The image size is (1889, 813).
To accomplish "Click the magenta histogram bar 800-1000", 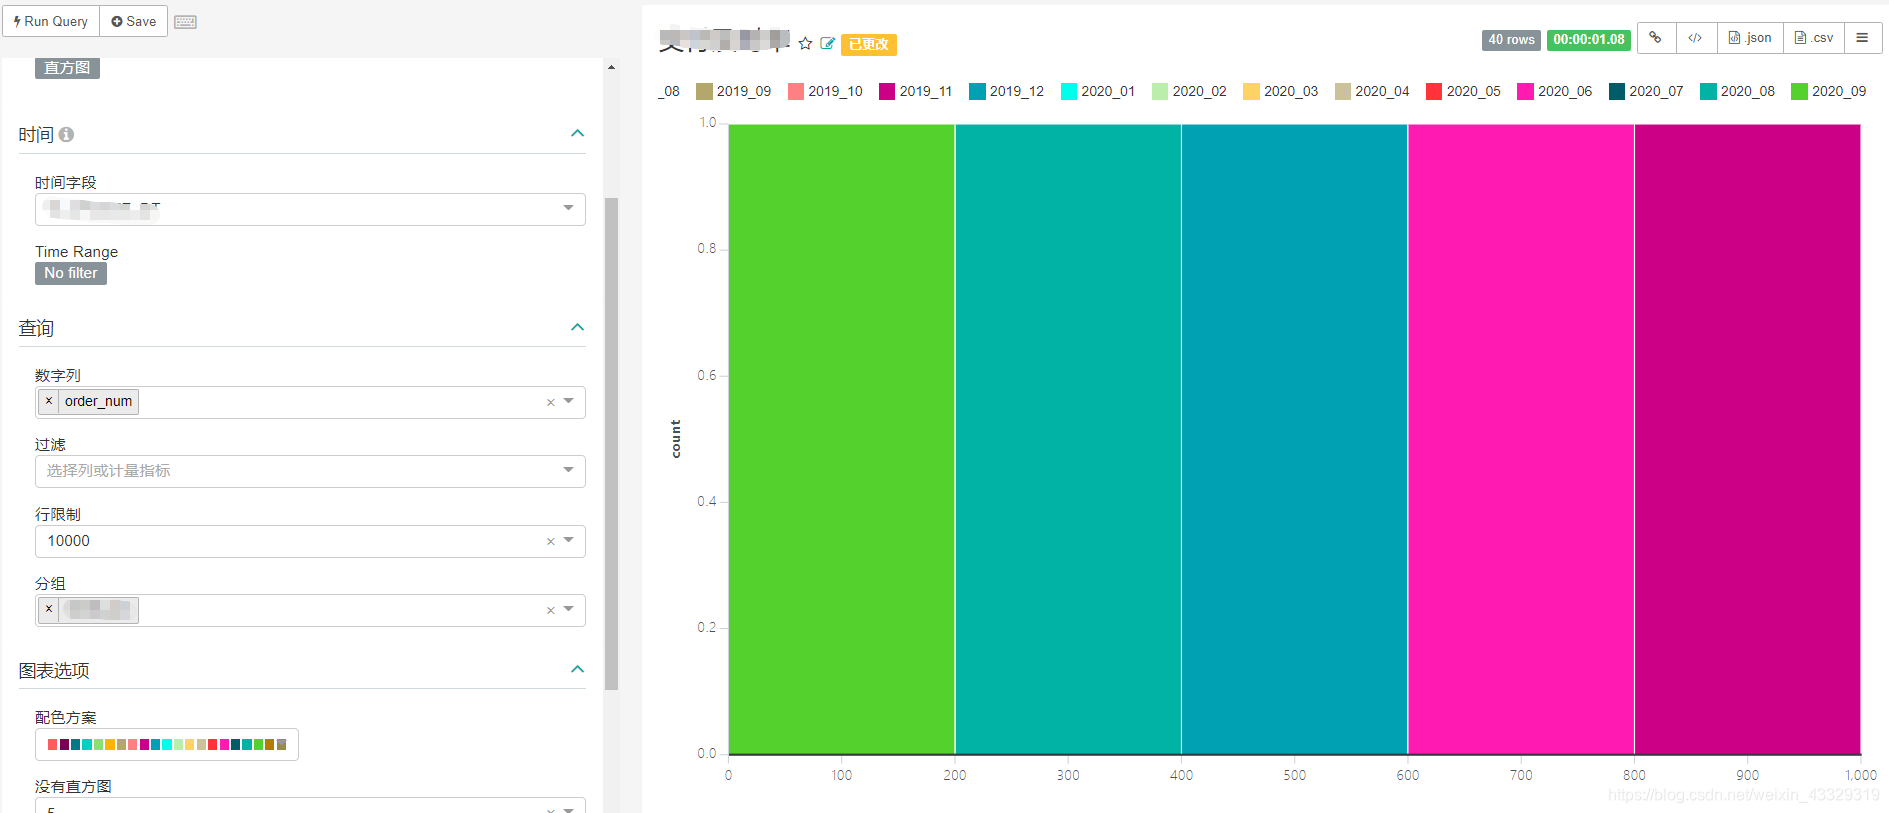I will click(1747, 439).
